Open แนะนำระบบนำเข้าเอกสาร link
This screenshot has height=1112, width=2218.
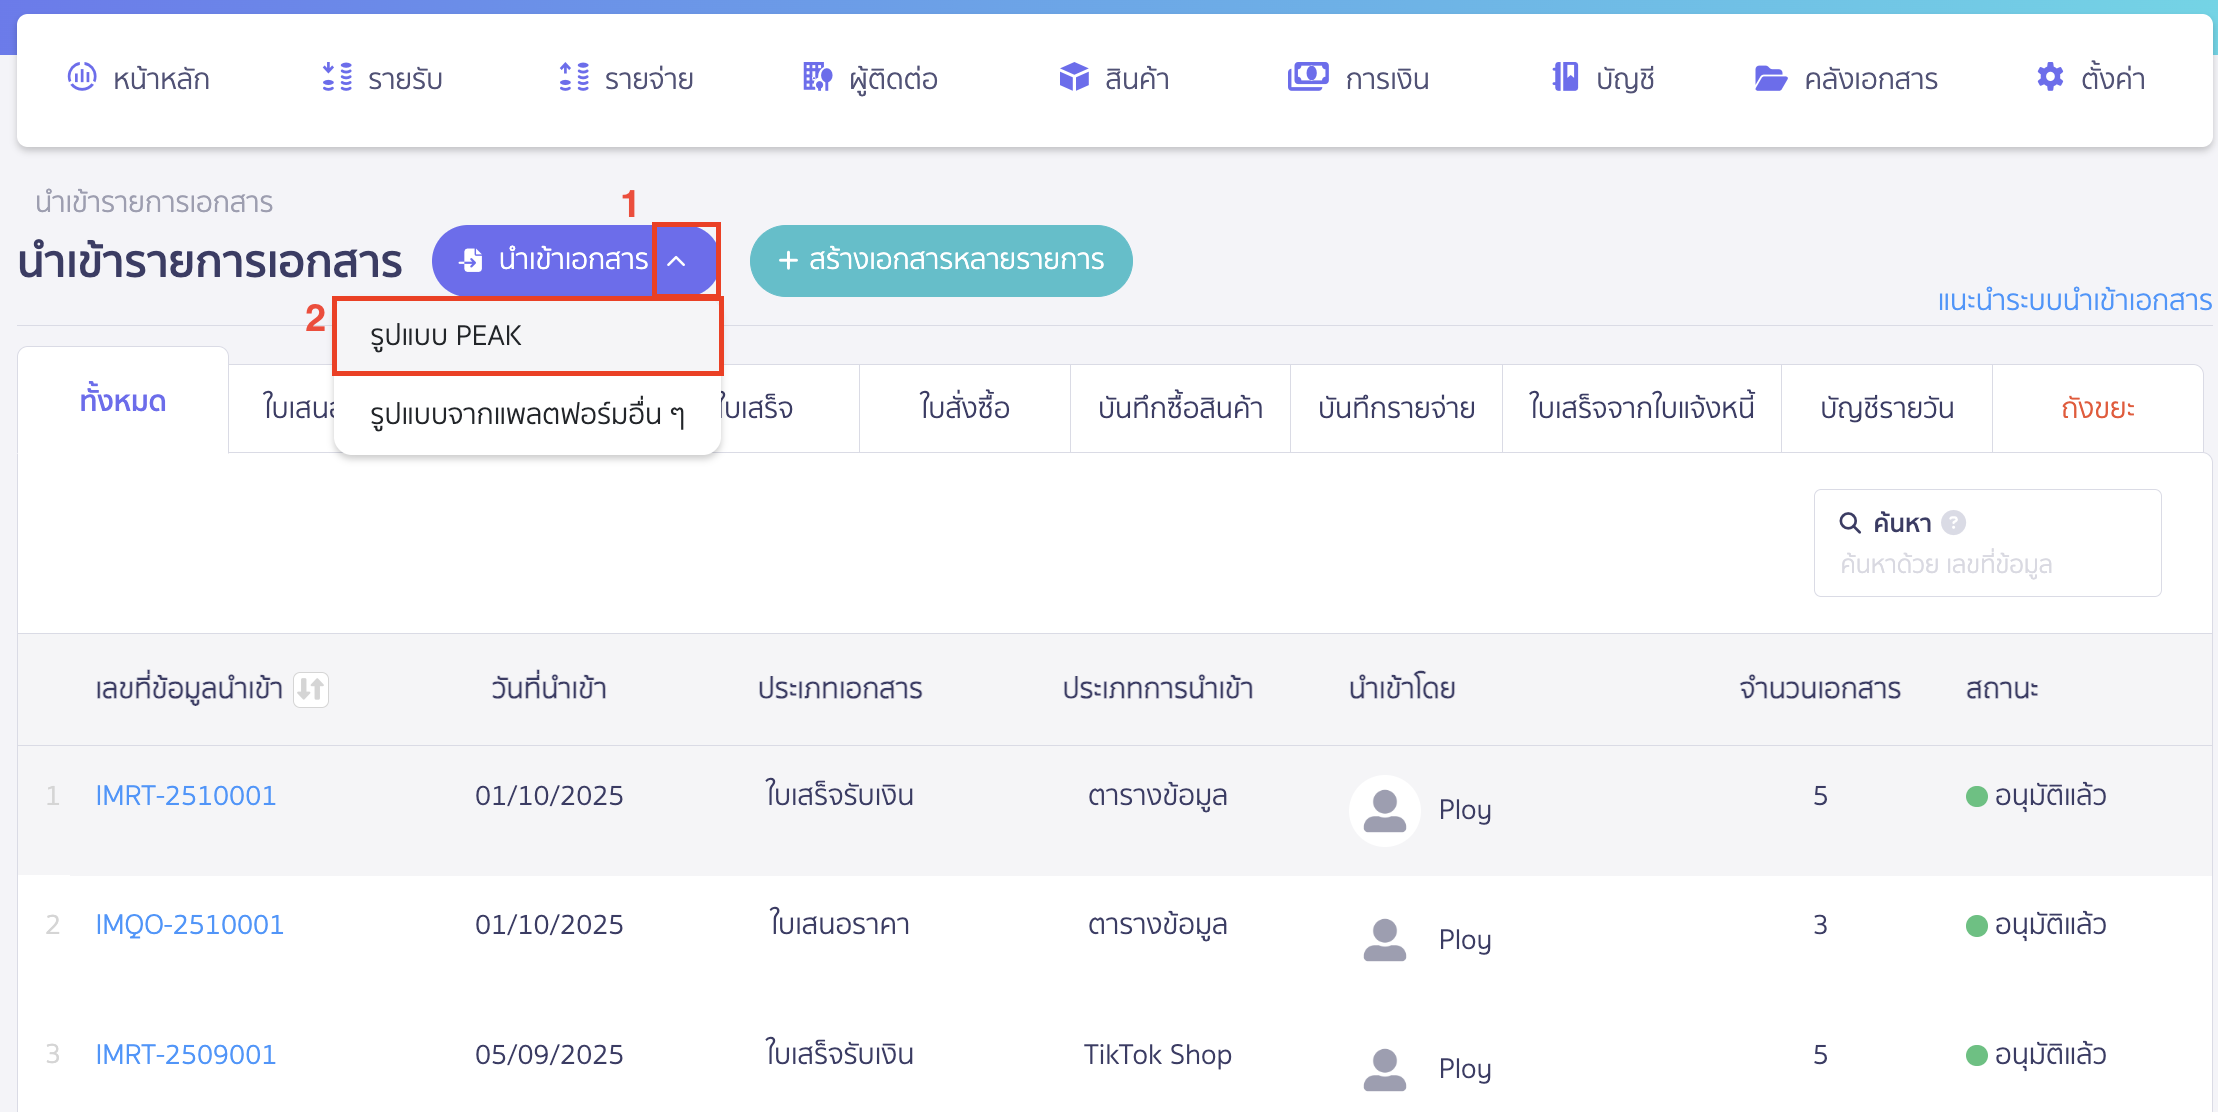tap(2074, 300)
